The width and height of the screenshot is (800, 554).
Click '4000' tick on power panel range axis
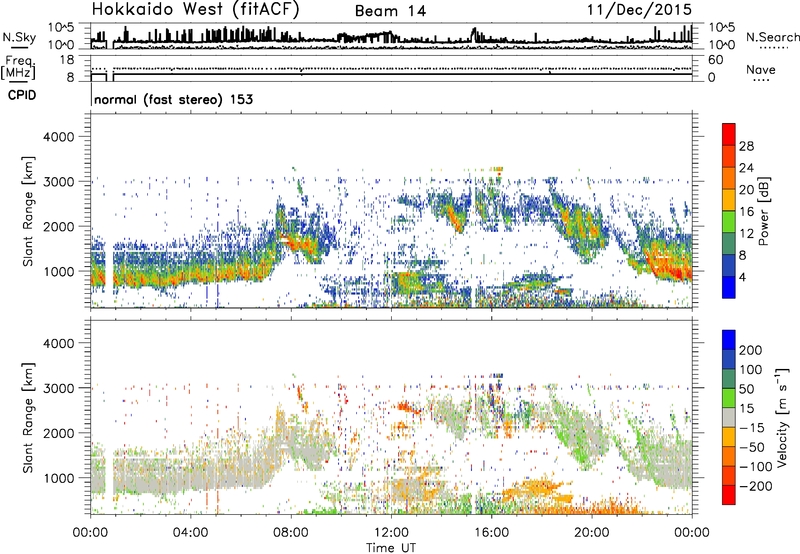point(58,137)
